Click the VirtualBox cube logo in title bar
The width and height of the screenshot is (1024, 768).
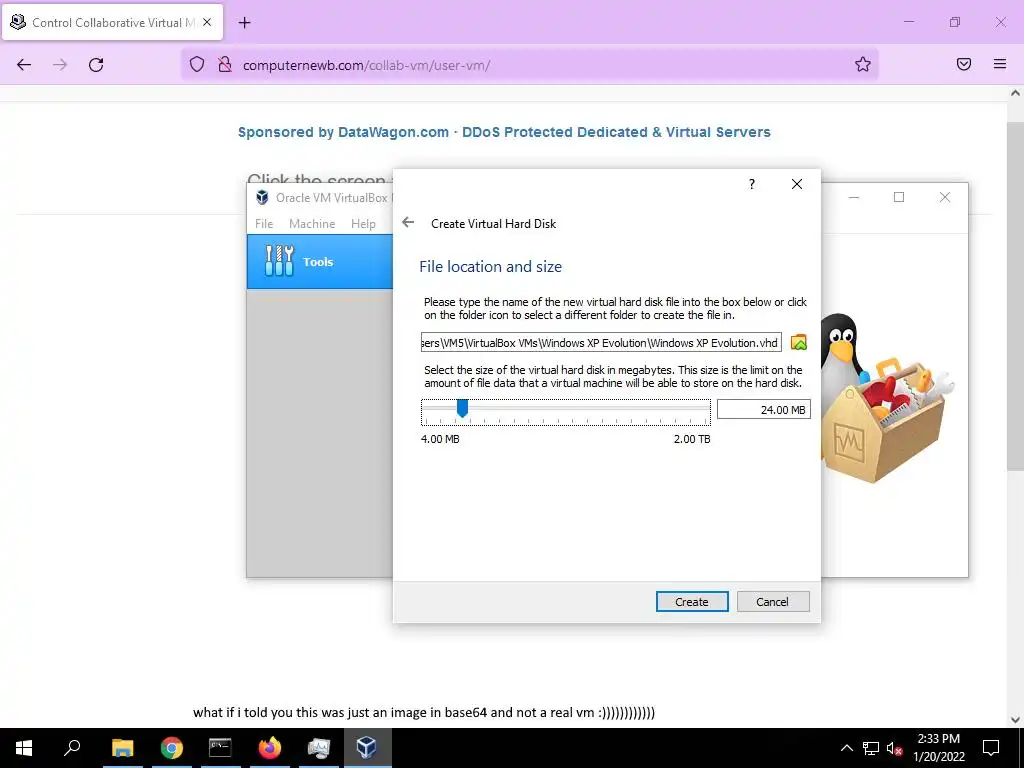pyautogui.click(x=262, y=197)
